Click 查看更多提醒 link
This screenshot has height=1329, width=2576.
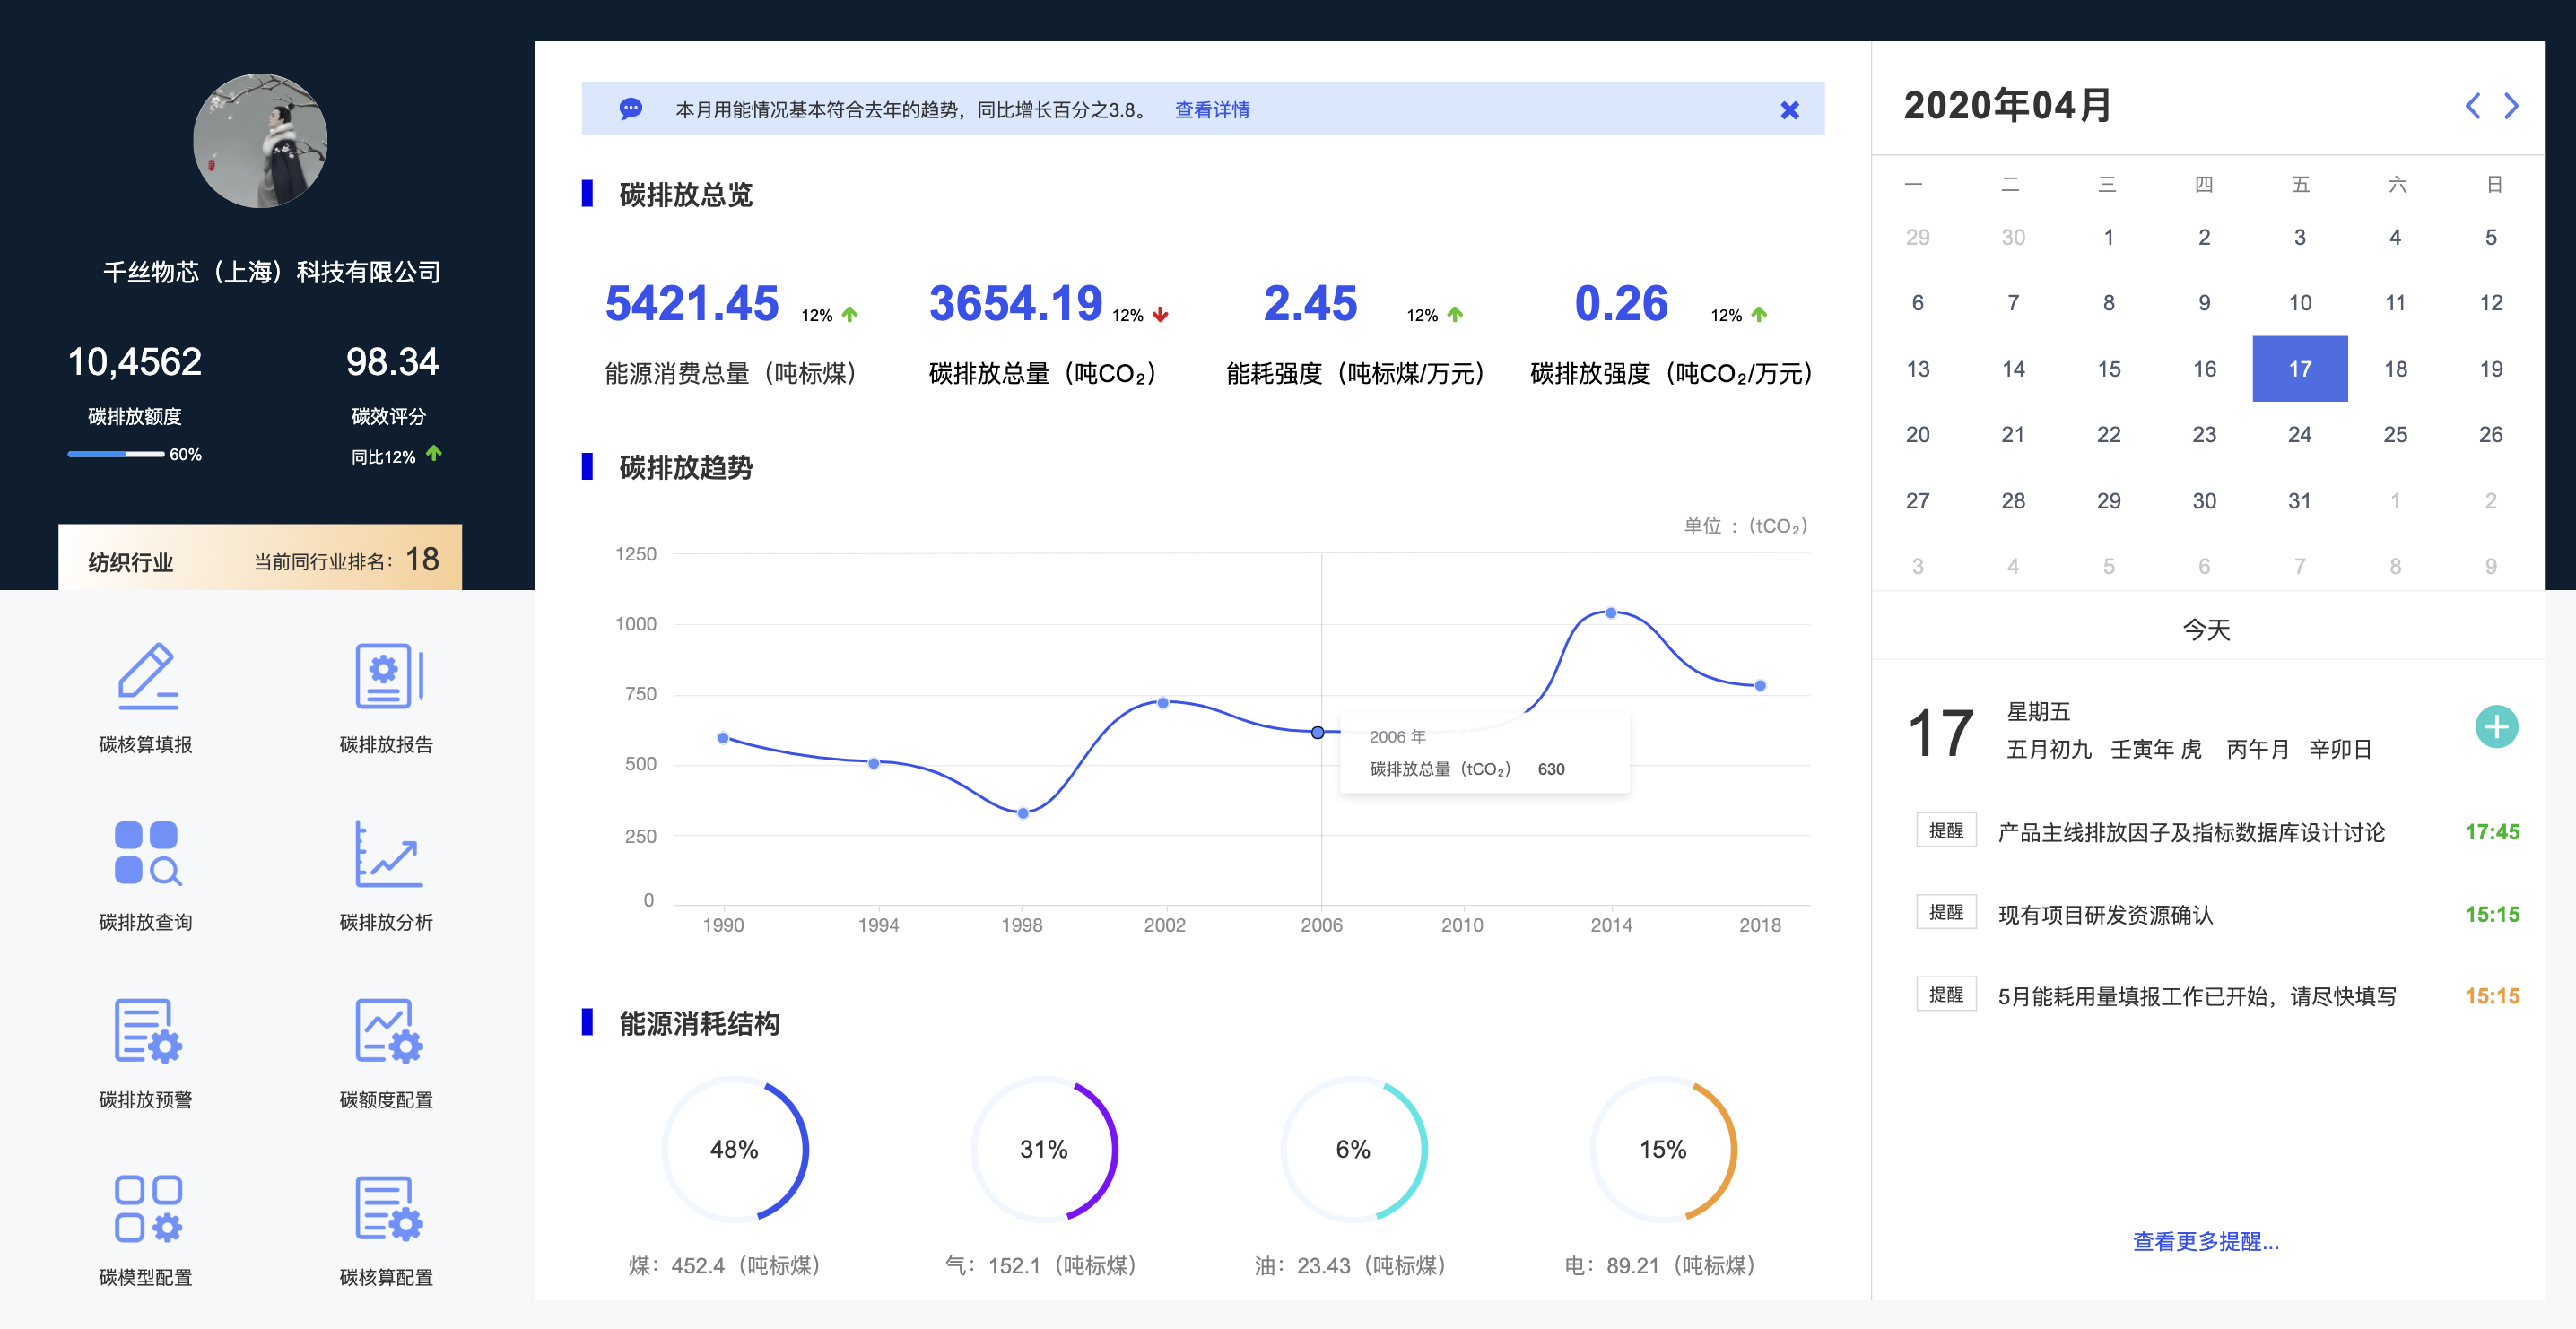point(2205,1241)
